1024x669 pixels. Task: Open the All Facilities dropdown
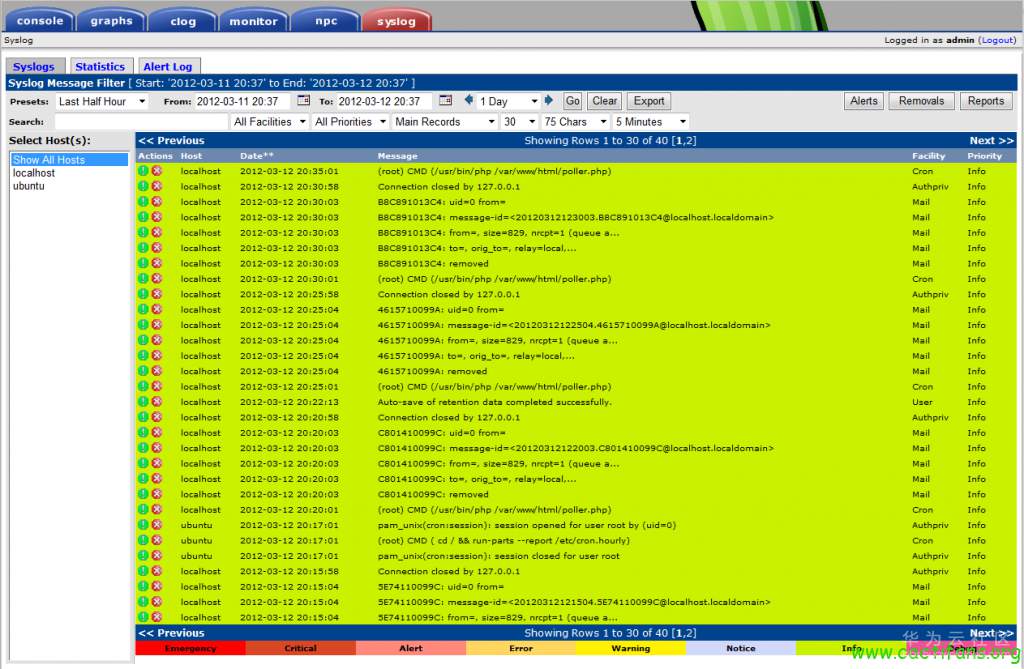[269, 122]
